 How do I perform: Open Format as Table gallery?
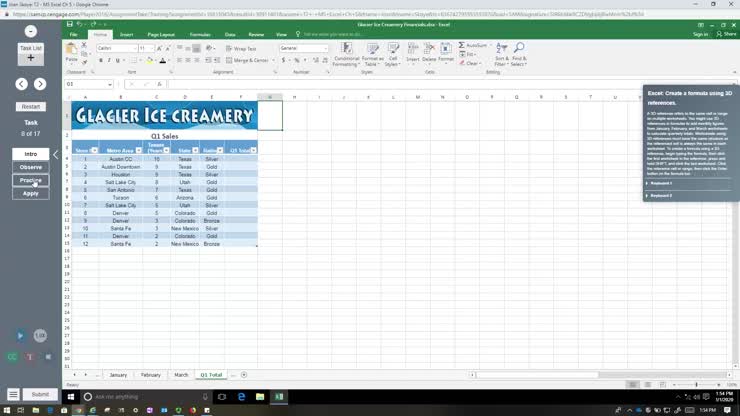click(372, 54)
